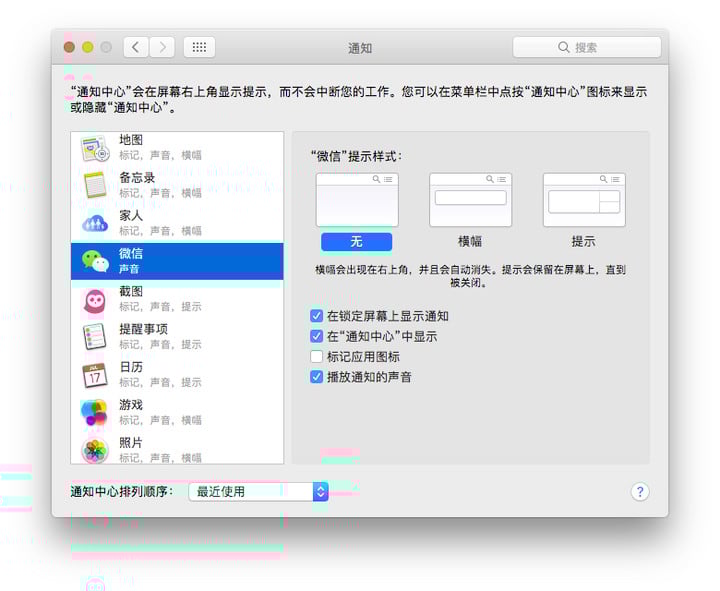Click the 备忘录 notes app icon

click(x=95, y=185)
